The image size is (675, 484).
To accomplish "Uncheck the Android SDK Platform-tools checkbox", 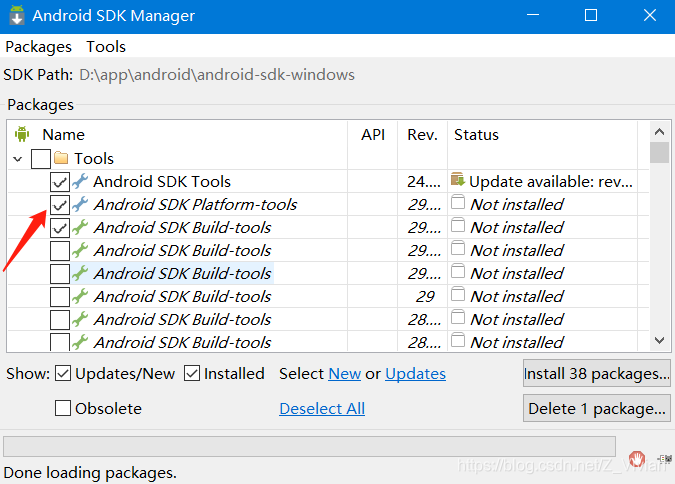I will pyautogui.click(x=60, y=205).
